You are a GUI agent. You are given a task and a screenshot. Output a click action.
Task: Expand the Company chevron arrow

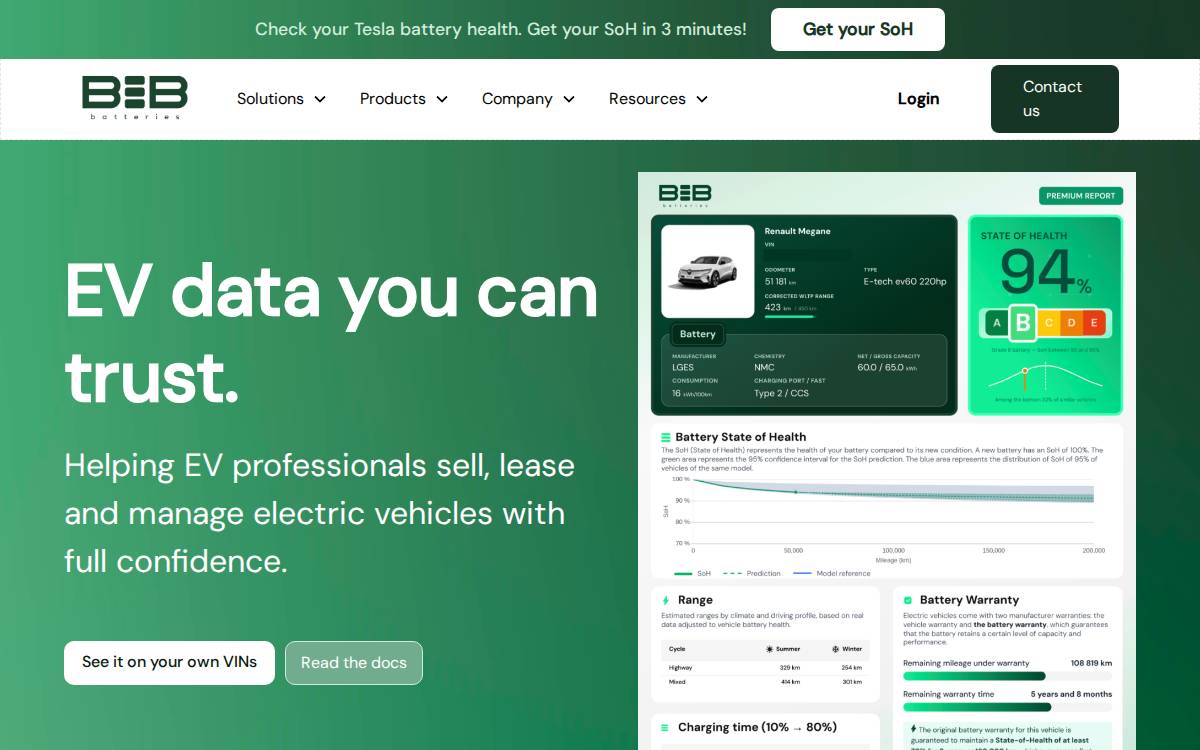[x=569, y=99]
